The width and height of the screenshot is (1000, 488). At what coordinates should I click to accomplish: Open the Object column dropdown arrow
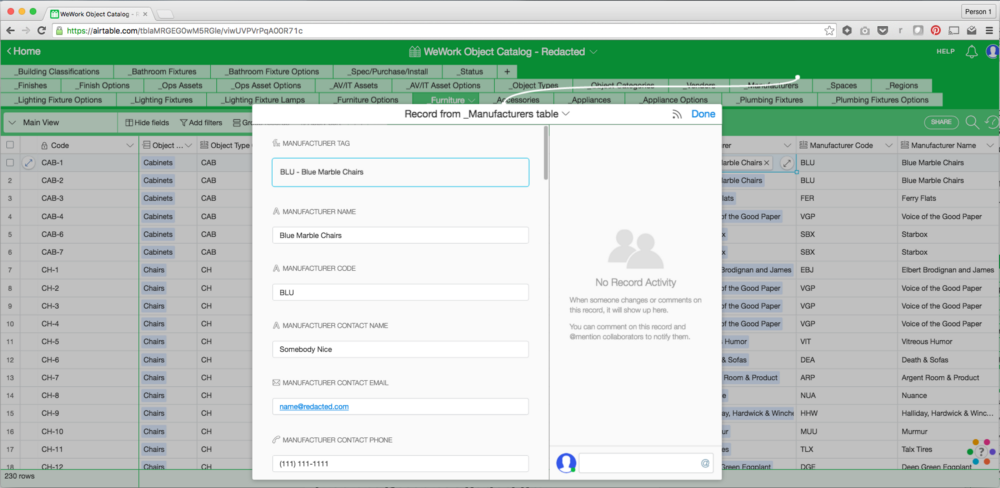pyautogui.click(x=188, y=145)
